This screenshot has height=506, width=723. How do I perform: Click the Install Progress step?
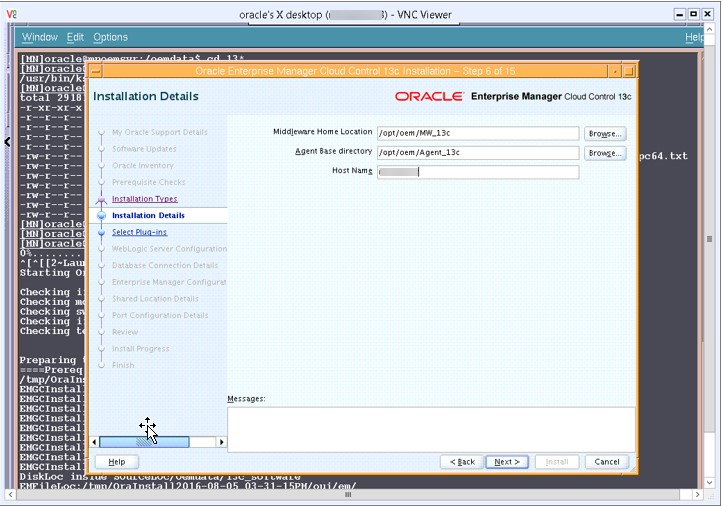[x=141, y=348]
